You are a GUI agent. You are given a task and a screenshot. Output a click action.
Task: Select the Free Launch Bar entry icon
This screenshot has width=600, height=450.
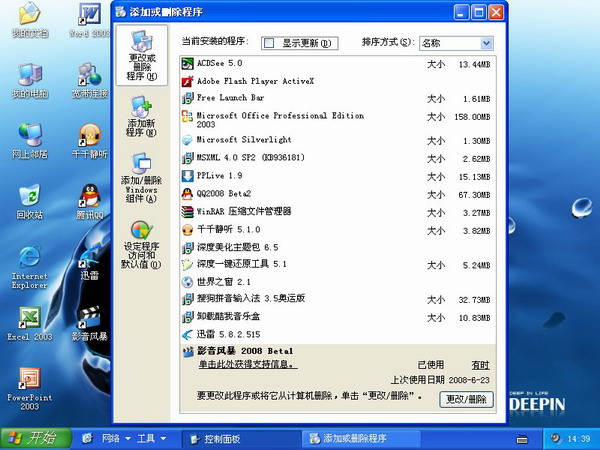click(188, 98)
